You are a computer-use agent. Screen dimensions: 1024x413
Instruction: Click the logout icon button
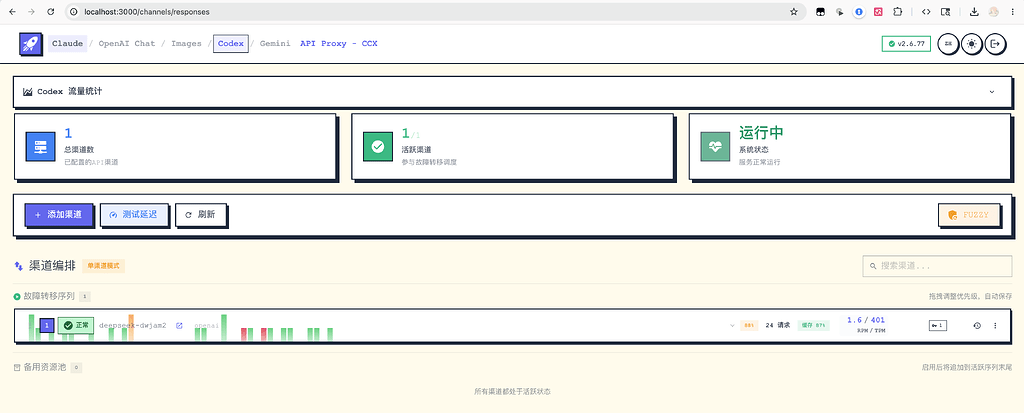[995, 44]
